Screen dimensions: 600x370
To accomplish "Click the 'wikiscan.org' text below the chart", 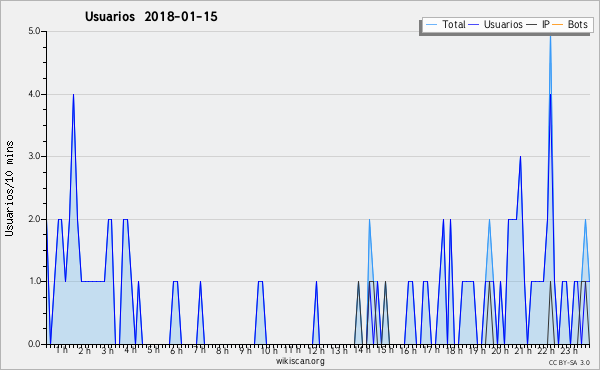I will pos(300,361).
